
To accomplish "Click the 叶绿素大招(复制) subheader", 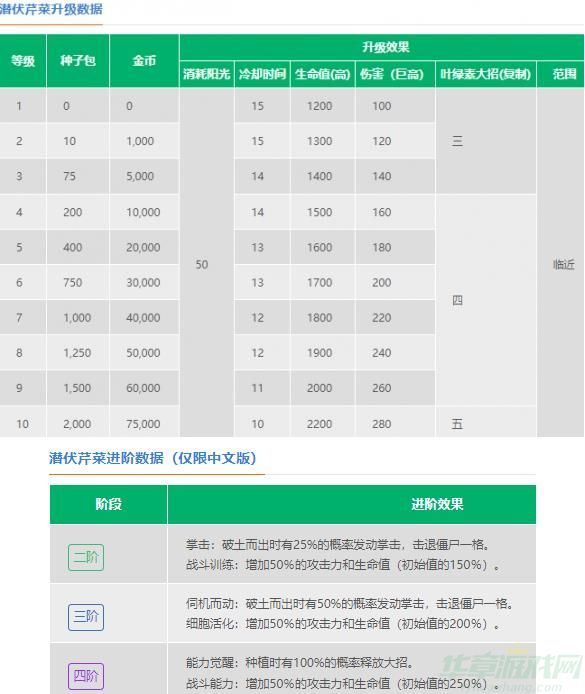I will 485,74.
